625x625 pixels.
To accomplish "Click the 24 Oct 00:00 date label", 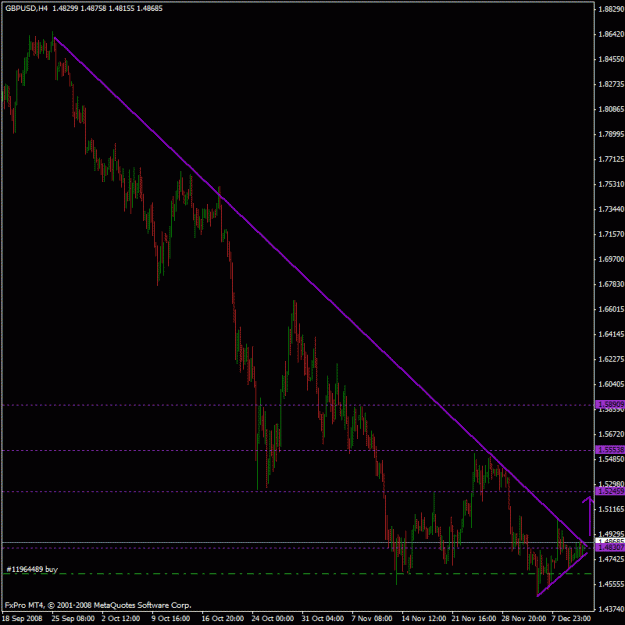I will [273, 619].
